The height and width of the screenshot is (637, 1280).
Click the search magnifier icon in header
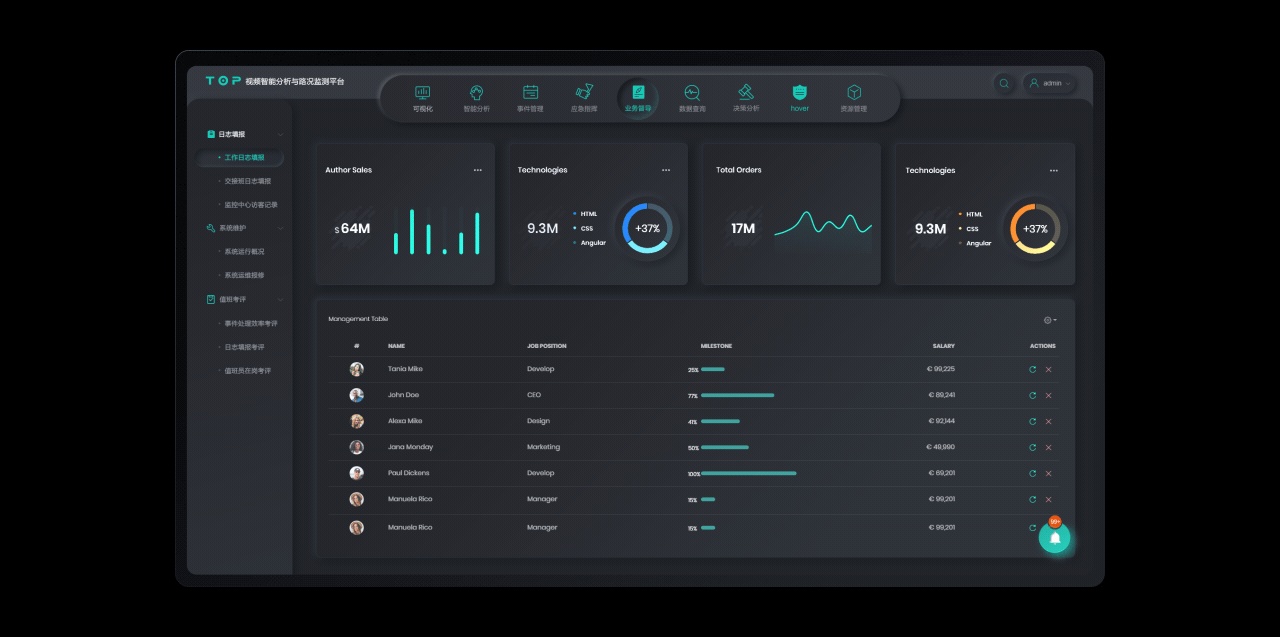pyautogui.click(x=1004, y=83)
